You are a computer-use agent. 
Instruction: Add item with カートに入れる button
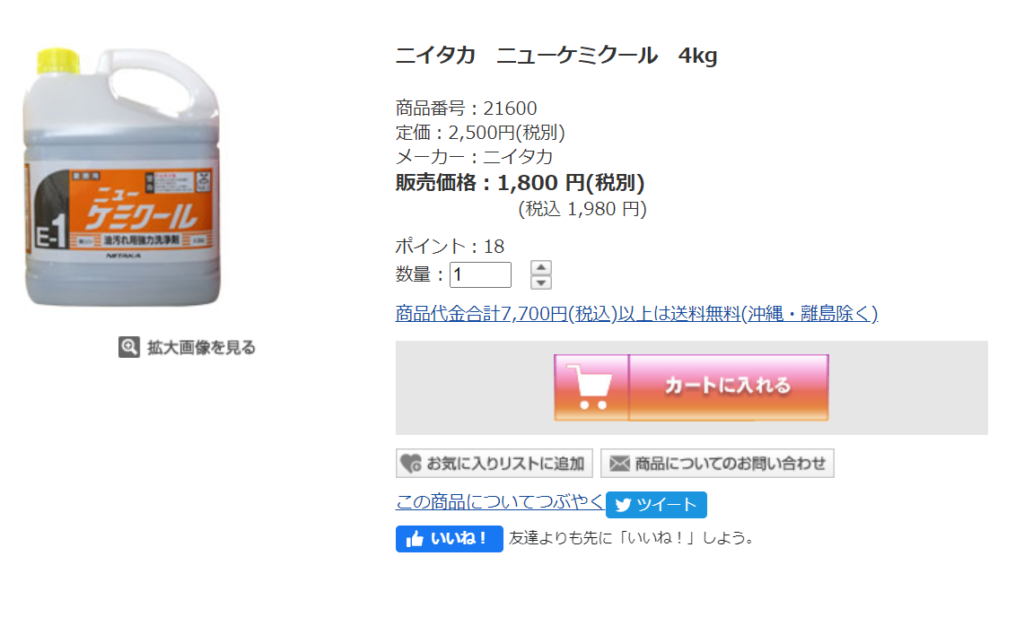click(692, 387)
